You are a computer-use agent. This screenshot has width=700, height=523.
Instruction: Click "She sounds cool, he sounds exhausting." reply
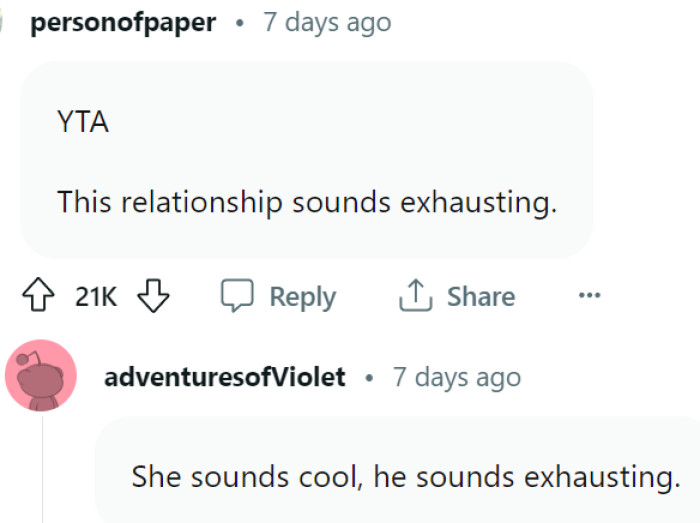click(406, 476)
